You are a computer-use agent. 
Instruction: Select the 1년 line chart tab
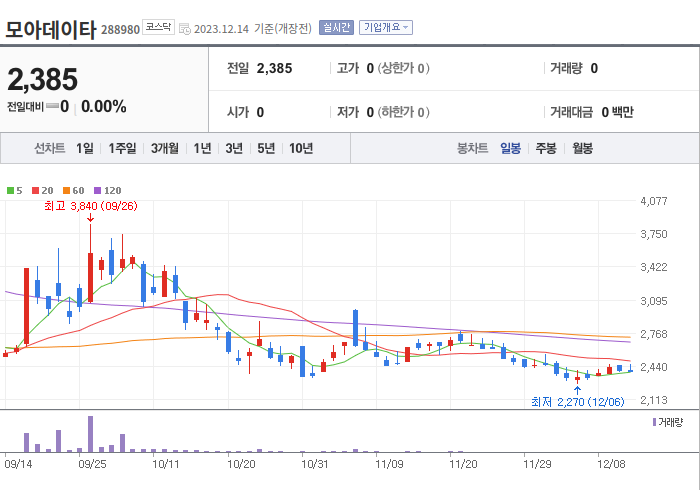click(x=202, y=148)
